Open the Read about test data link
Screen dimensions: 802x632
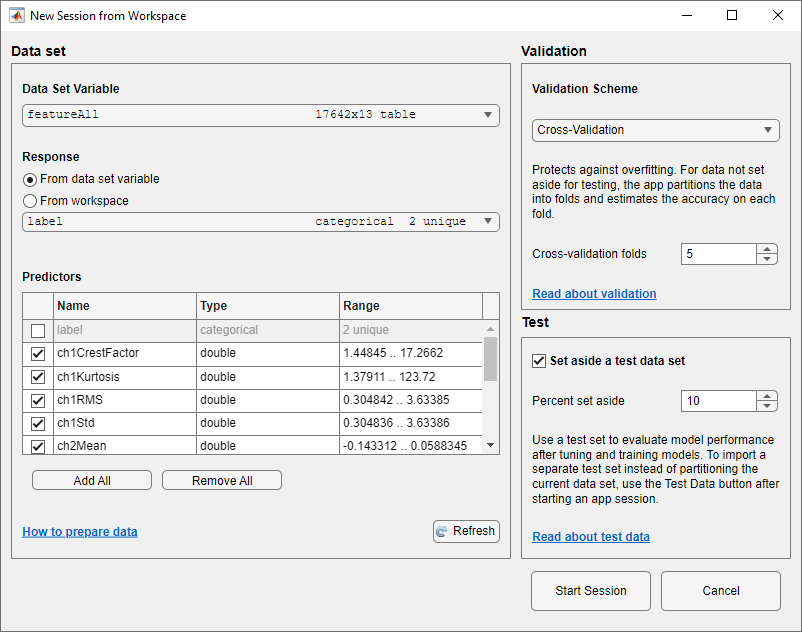590,536
